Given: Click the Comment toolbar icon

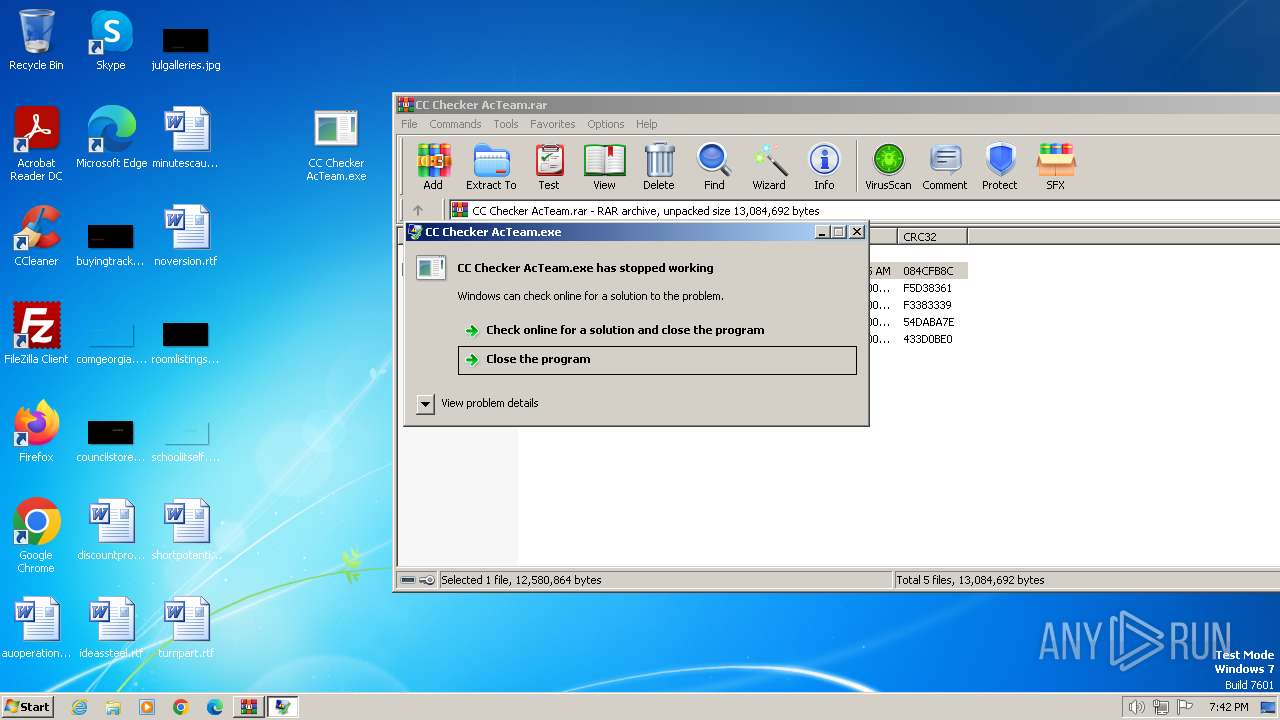Looking at the screenshot, I should pyautogui.click(x=945, y=166).
